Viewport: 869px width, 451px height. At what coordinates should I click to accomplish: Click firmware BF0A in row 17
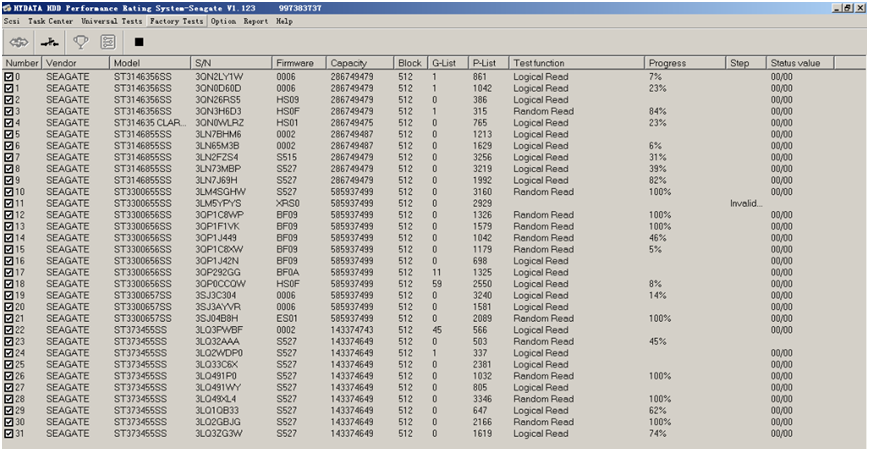coord(288,272)
